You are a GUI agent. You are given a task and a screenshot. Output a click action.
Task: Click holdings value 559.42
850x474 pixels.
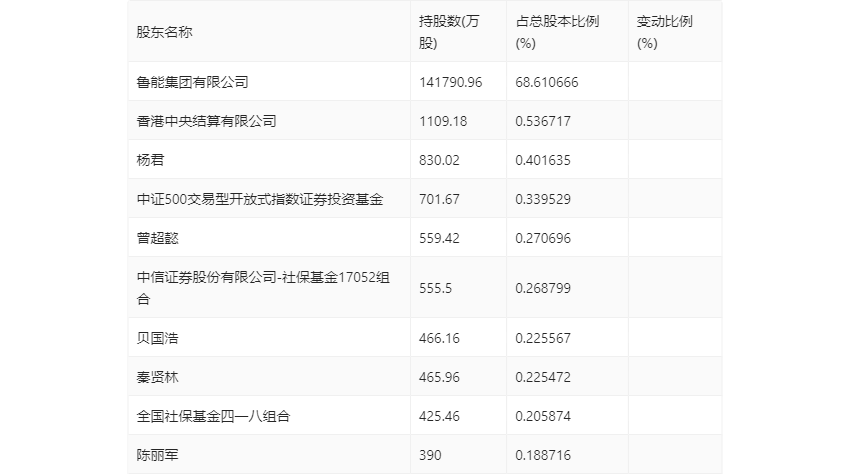[x=439, y=238]
